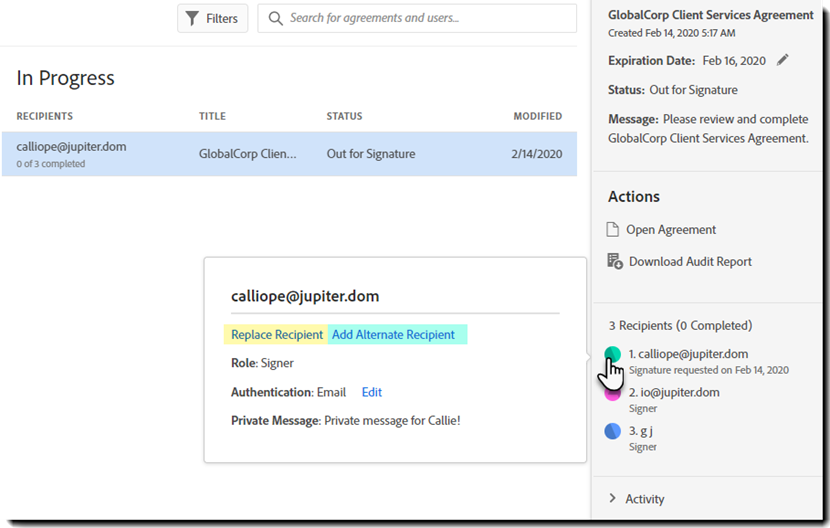Click the magnifying glass search icon
Screen dimensions: 830x528
[x=275, y=18]
